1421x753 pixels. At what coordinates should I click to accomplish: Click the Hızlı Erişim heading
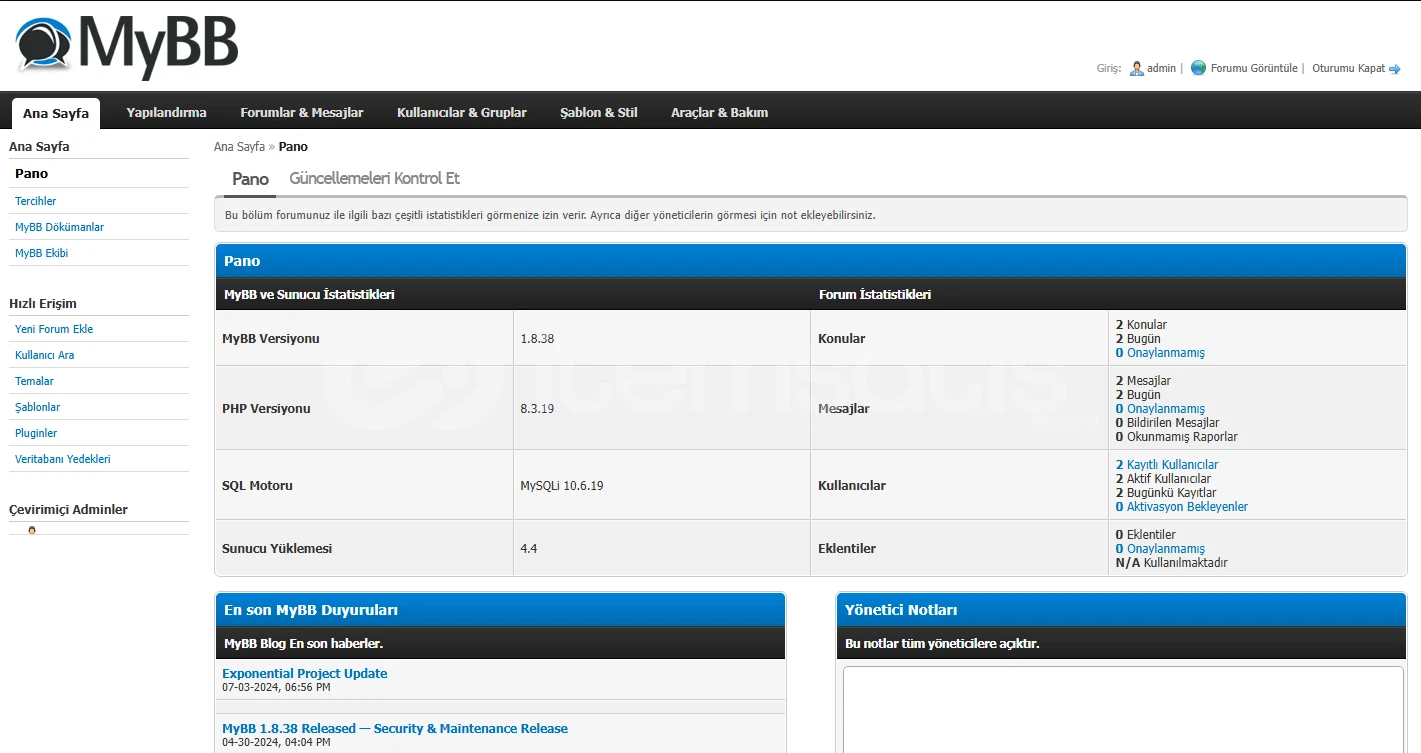(x=43, y=304)
